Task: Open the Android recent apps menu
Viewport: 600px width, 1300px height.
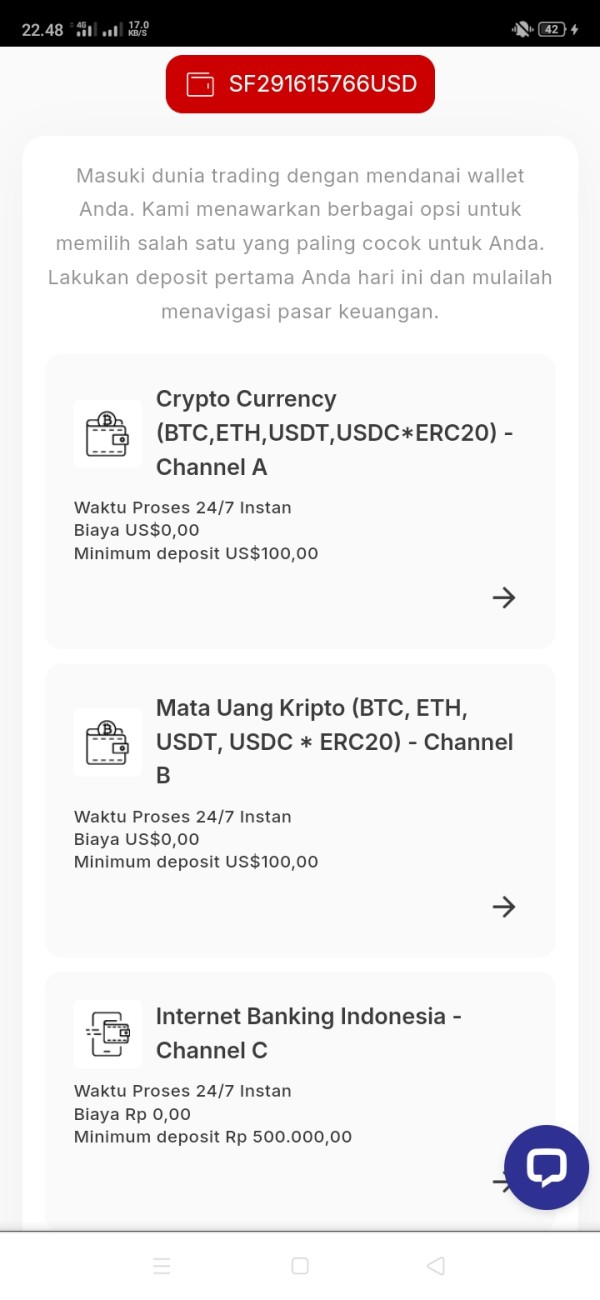Action: [162, 1266]
